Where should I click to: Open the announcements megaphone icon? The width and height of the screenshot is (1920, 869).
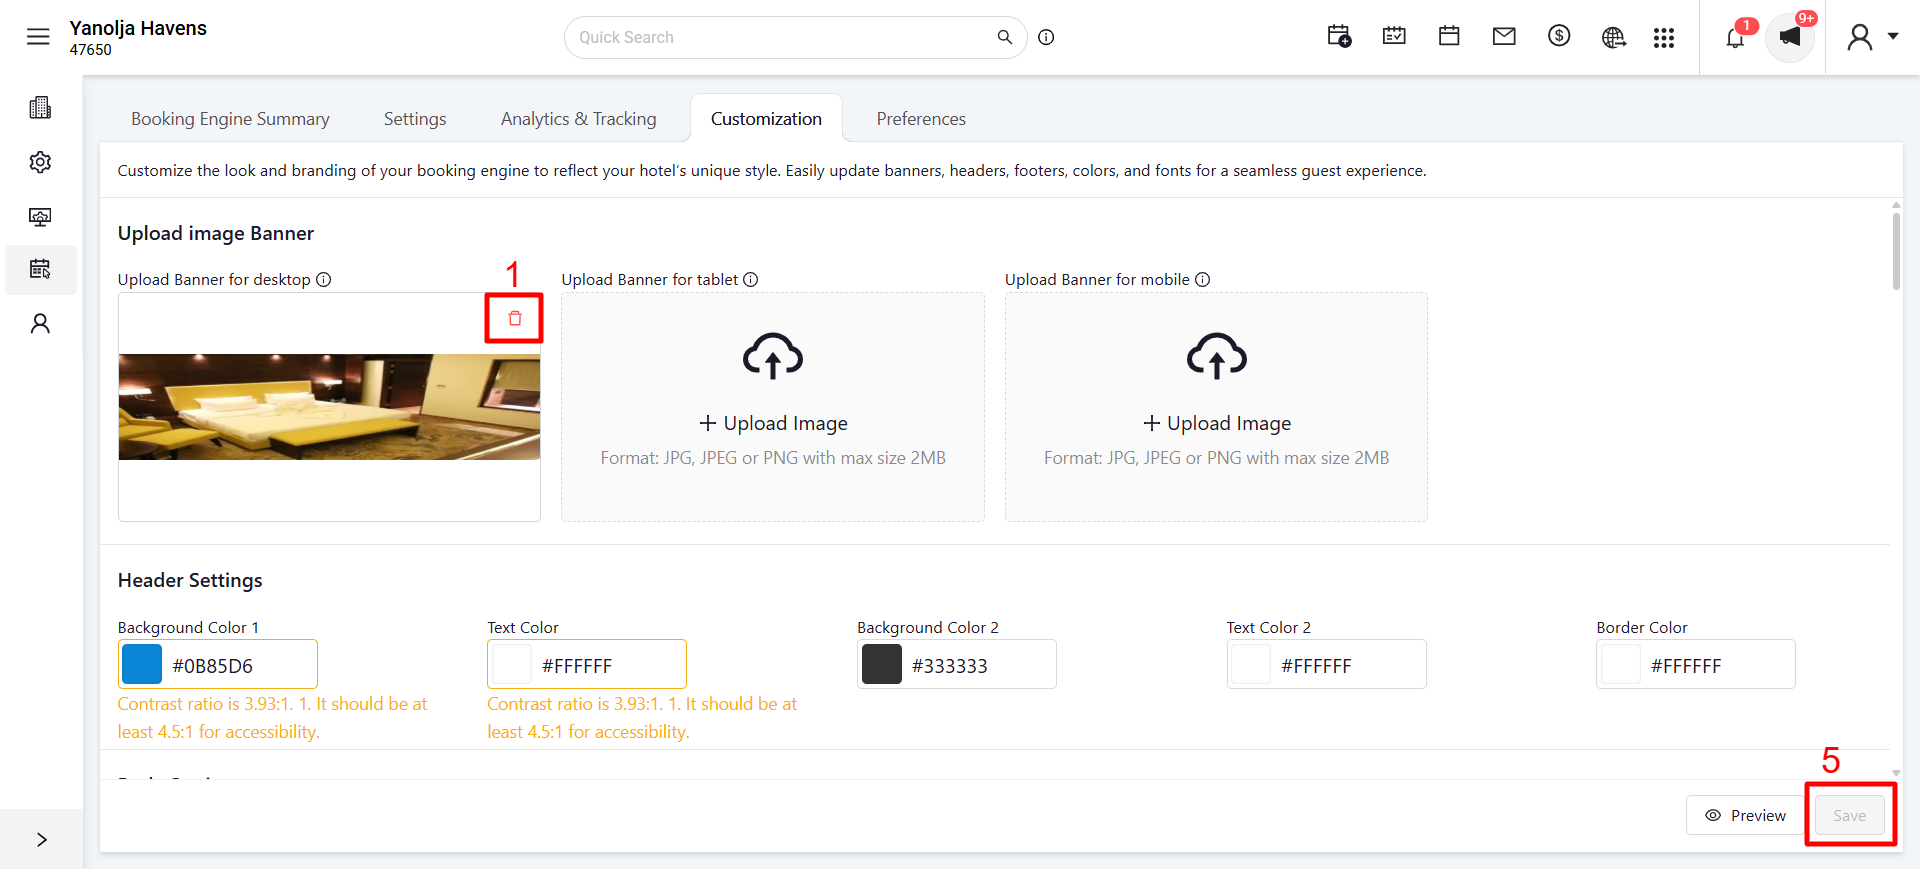1790,38
